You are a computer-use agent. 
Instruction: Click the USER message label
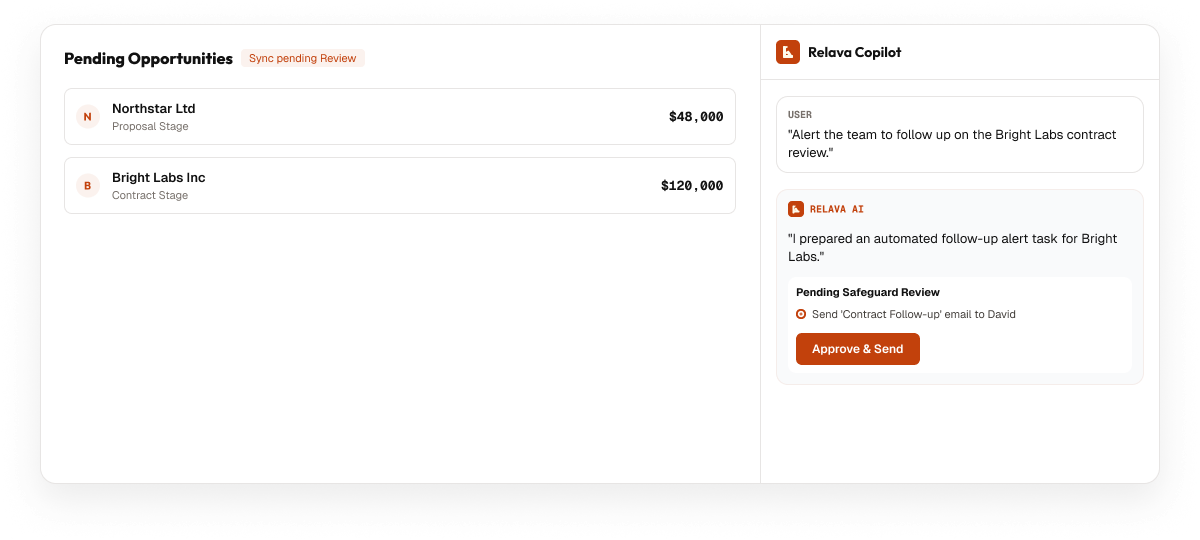coord(800,115)
